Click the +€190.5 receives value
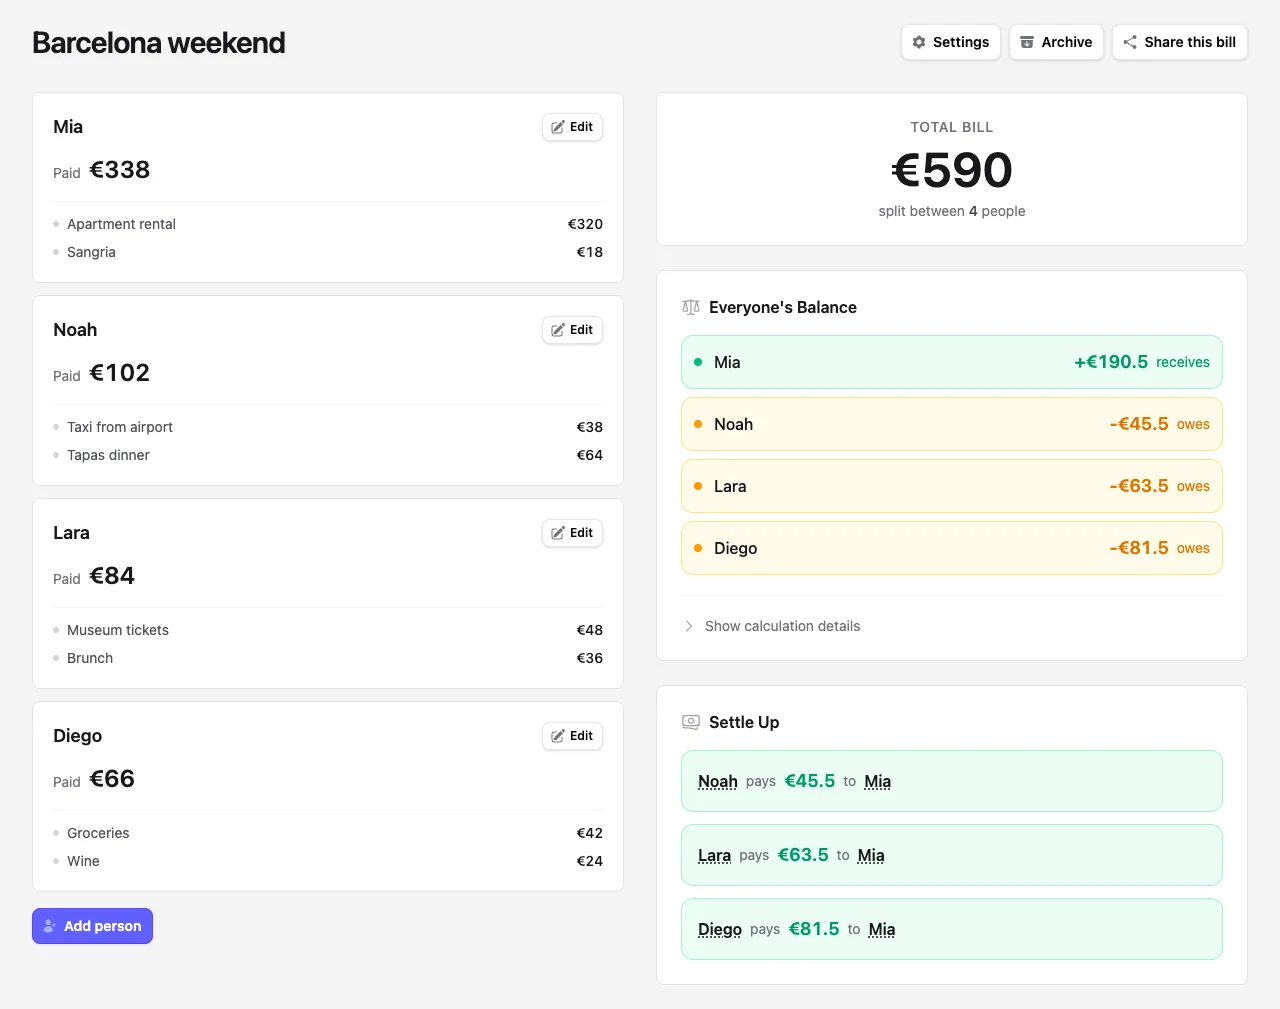The height and width of the screenshot is (1009, 1280). click(x=1111, y=362)
